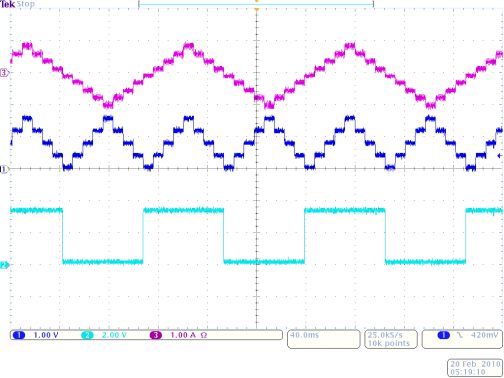504x378 pixels.
Task: Click the 1.00 A channel 3 scale readout
Action: 183,335
